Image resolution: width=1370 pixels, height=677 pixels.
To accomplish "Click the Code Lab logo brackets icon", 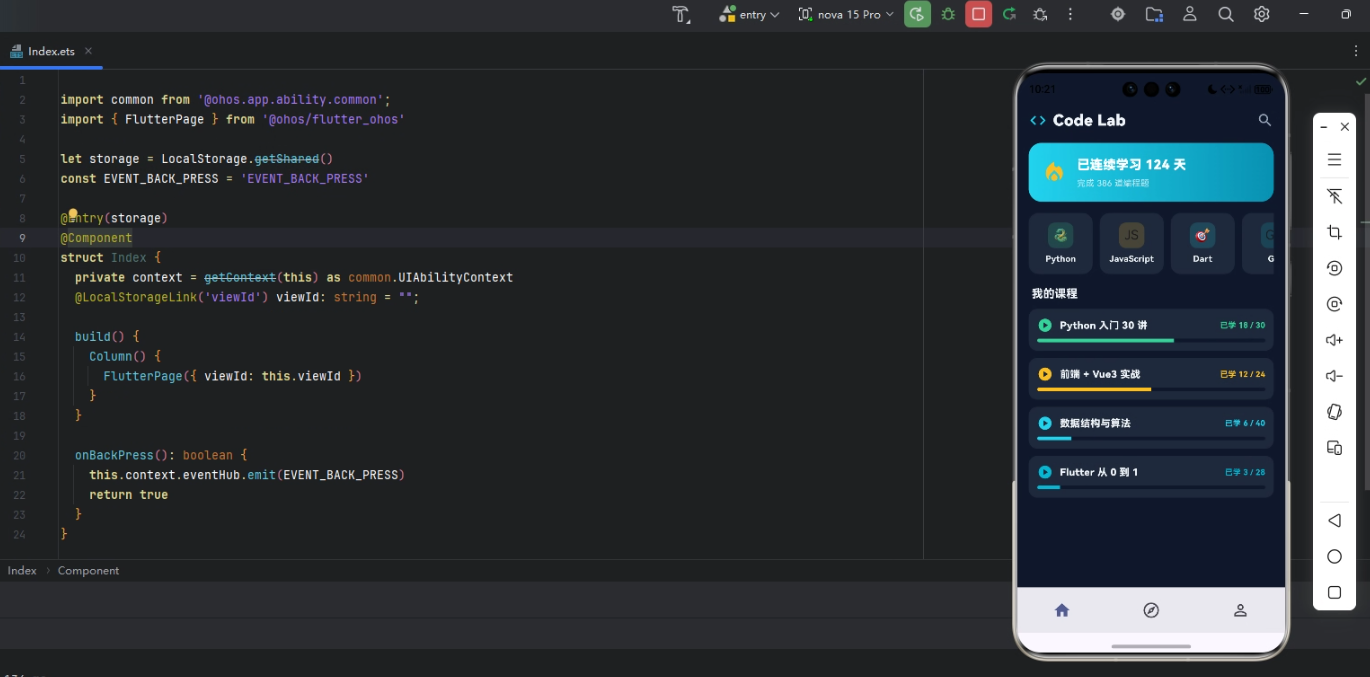I will tap(1038, 120).
